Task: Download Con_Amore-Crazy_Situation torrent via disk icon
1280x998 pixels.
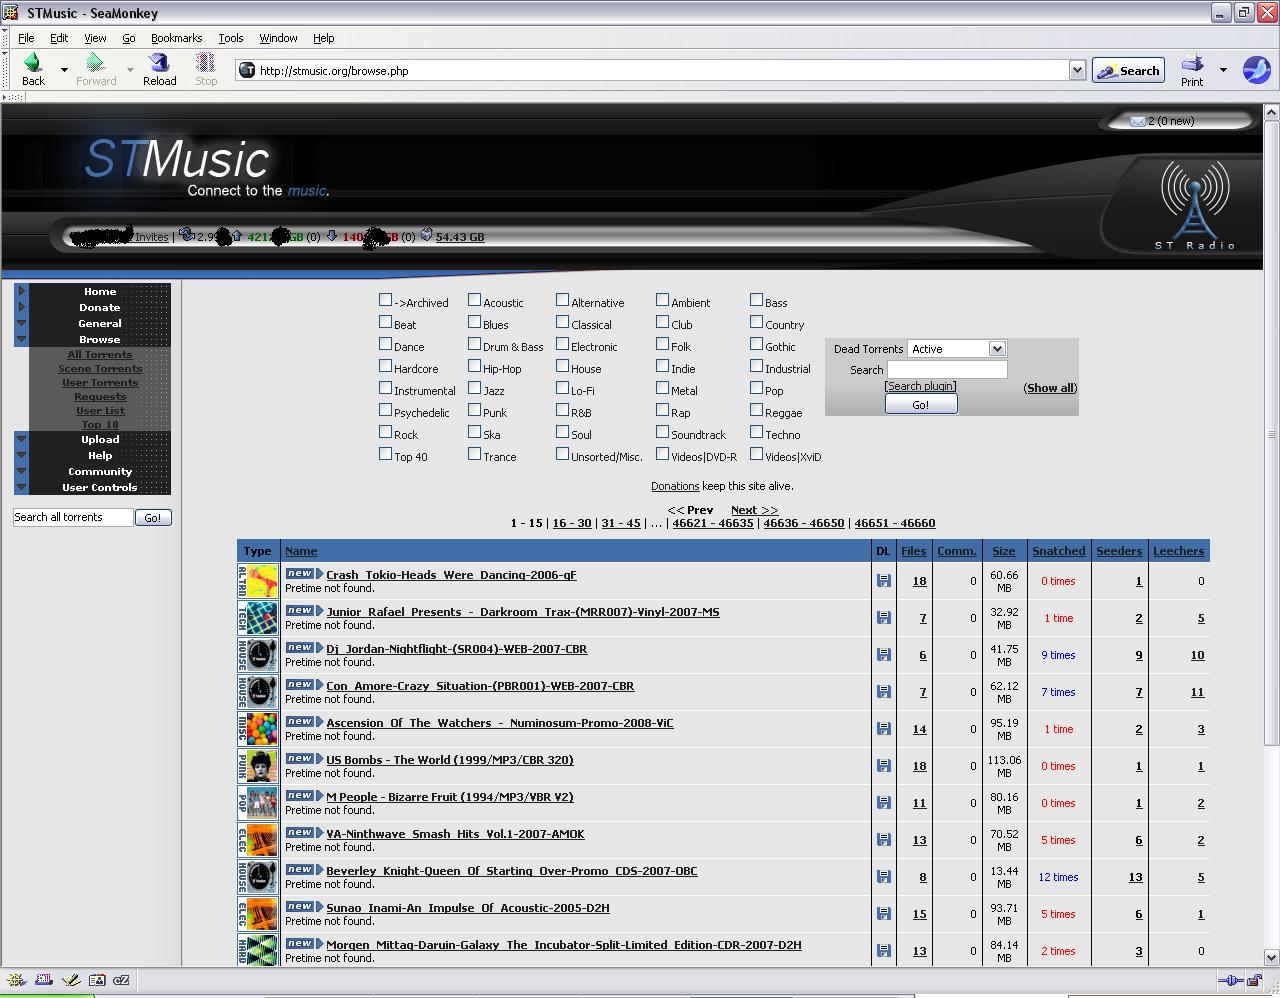Action: pyautogui.click(x=883, y=692)
